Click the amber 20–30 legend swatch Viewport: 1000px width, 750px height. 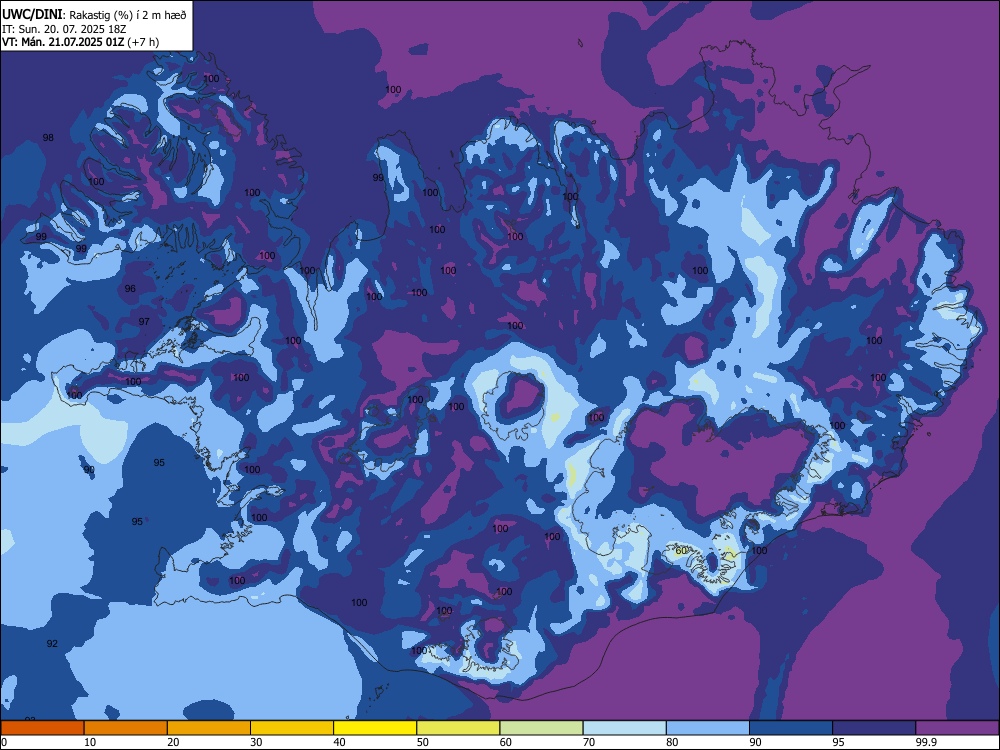[209, 728]
